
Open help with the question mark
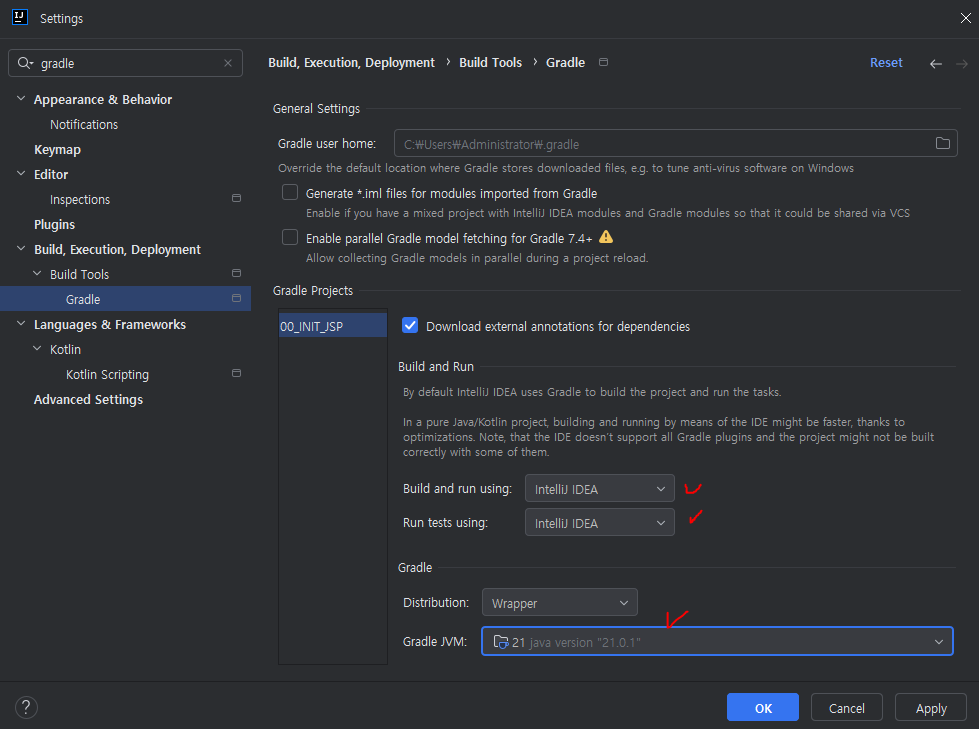26,707
